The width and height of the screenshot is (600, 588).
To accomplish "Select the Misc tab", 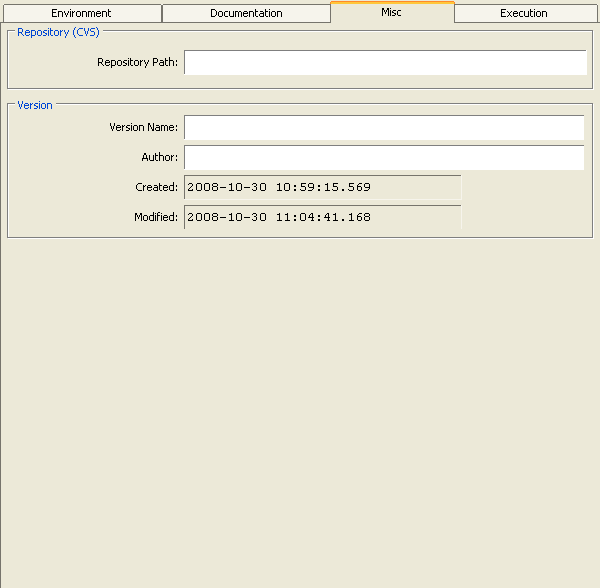I will (391, 12).
